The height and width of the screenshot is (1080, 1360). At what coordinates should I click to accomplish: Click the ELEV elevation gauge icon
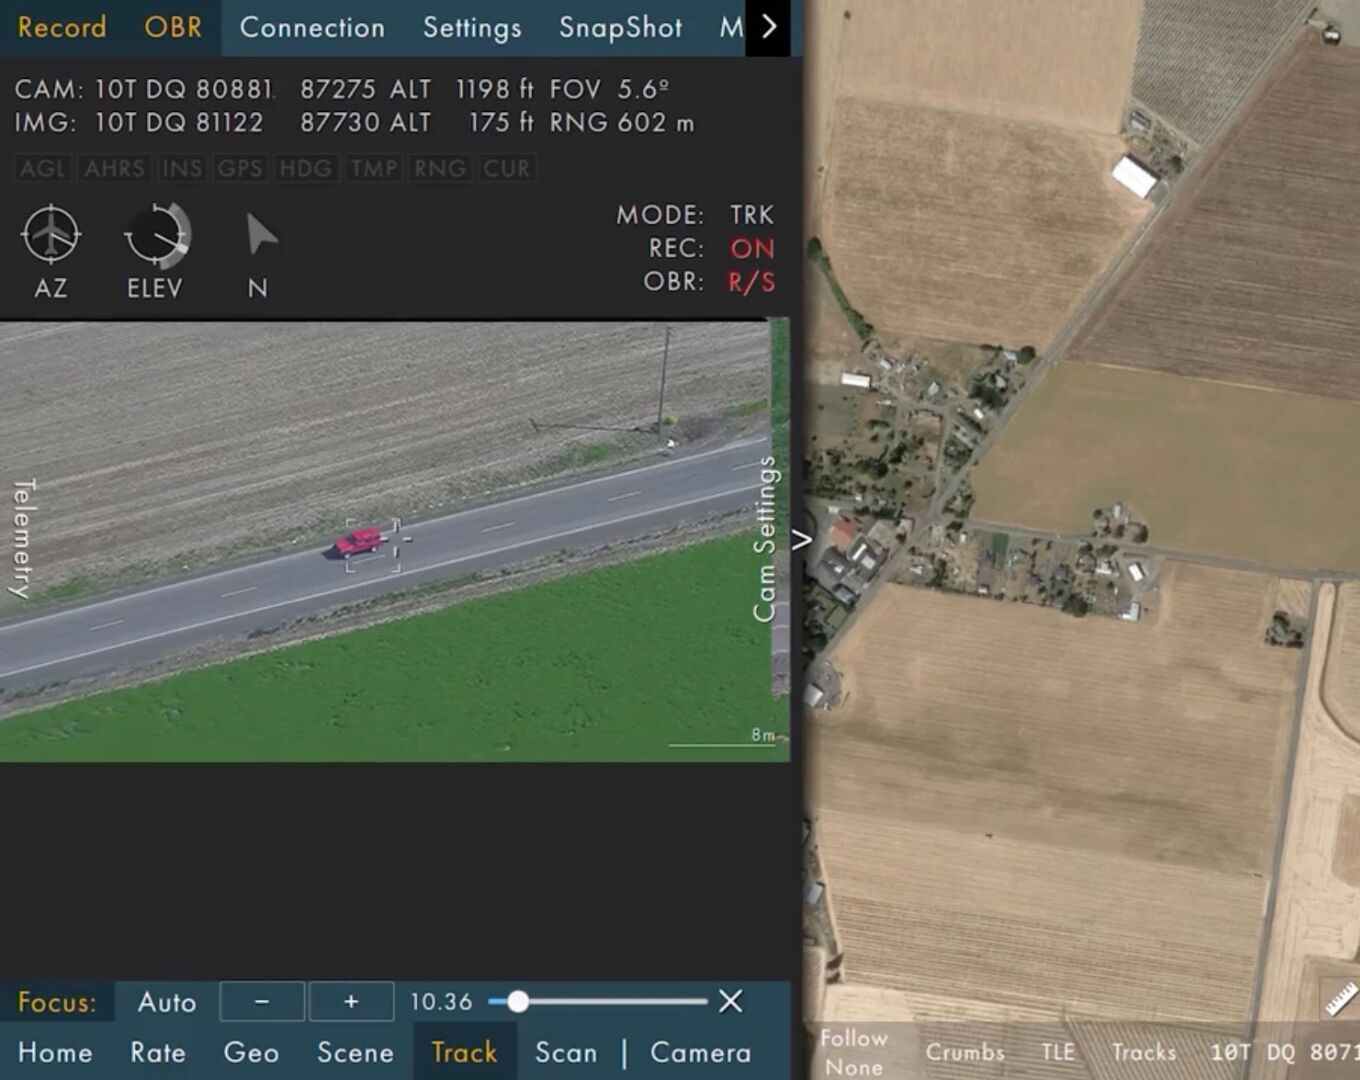[157, 236]
